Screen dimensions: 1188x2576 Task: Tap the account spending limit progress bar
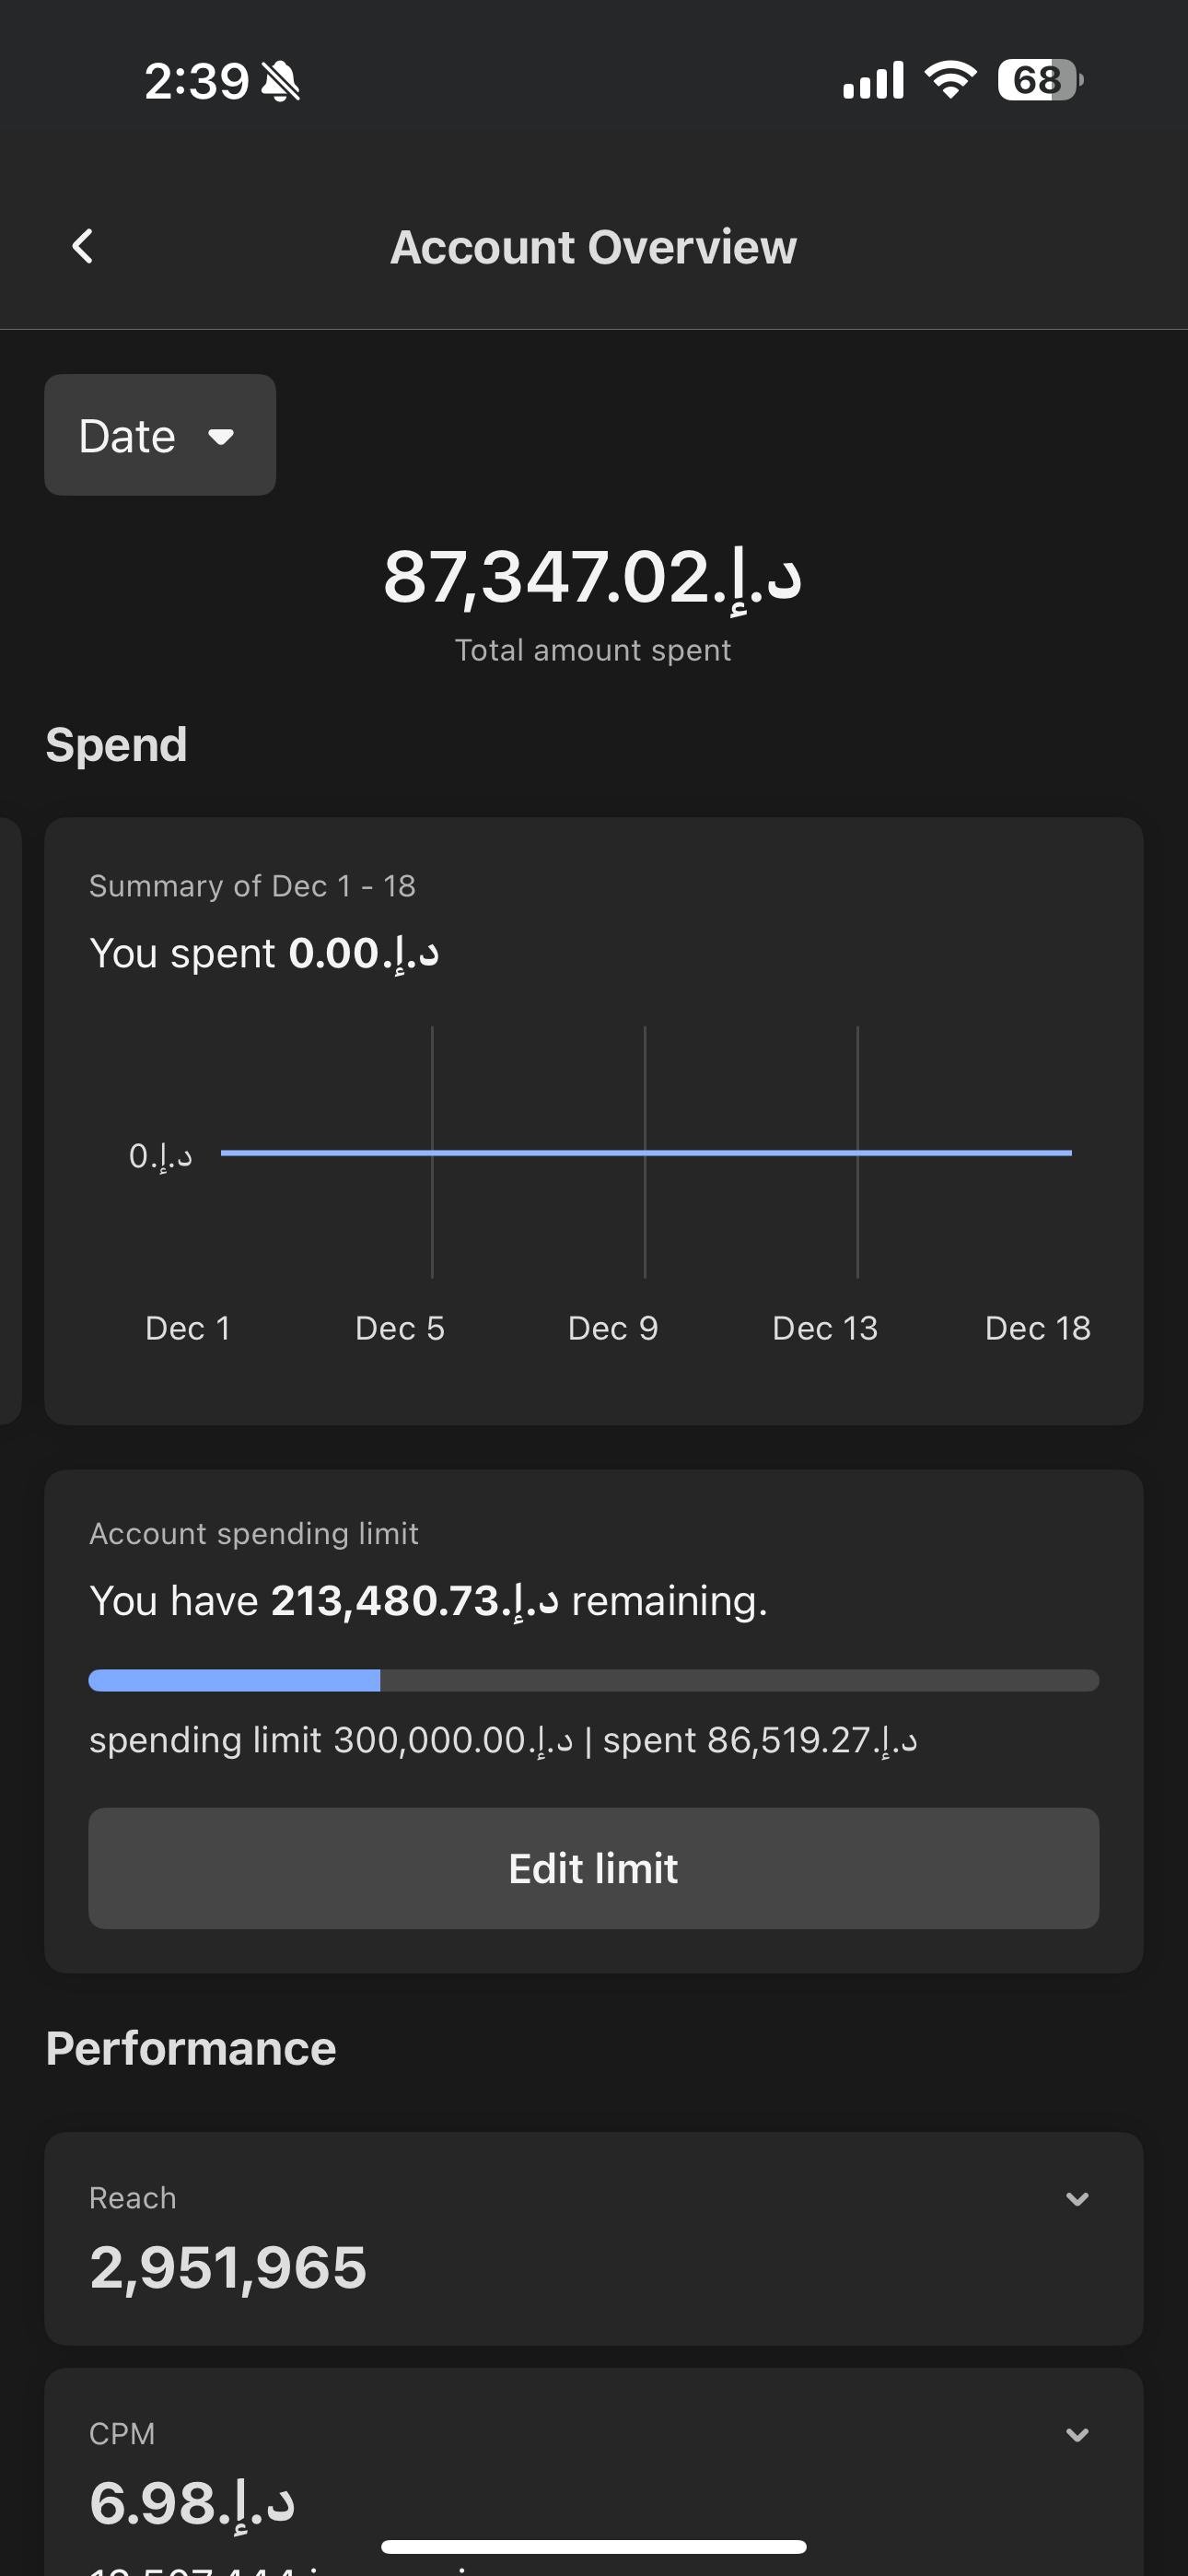pos(593,1680)
